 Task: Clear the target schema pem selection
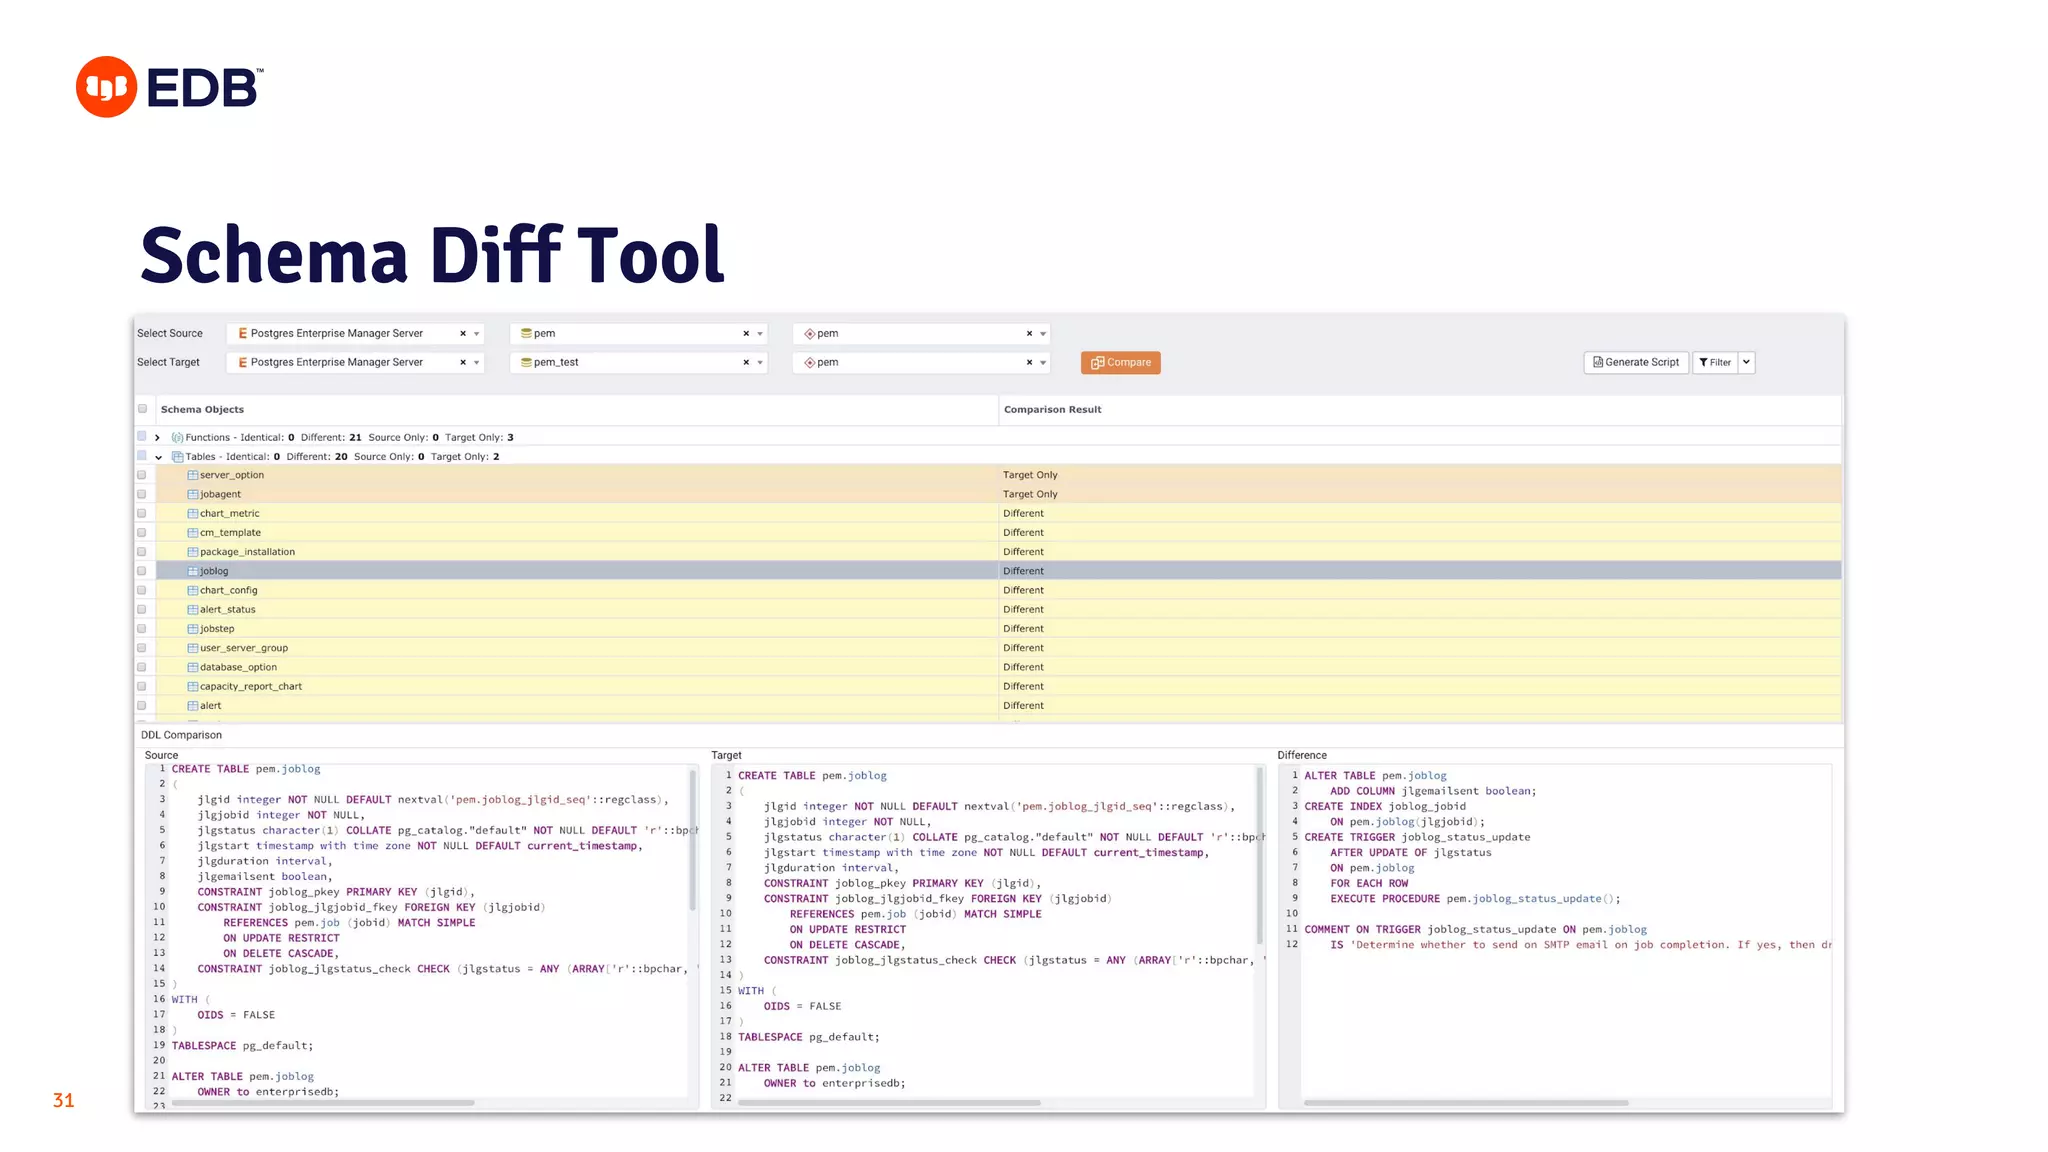pos(1029,363)
